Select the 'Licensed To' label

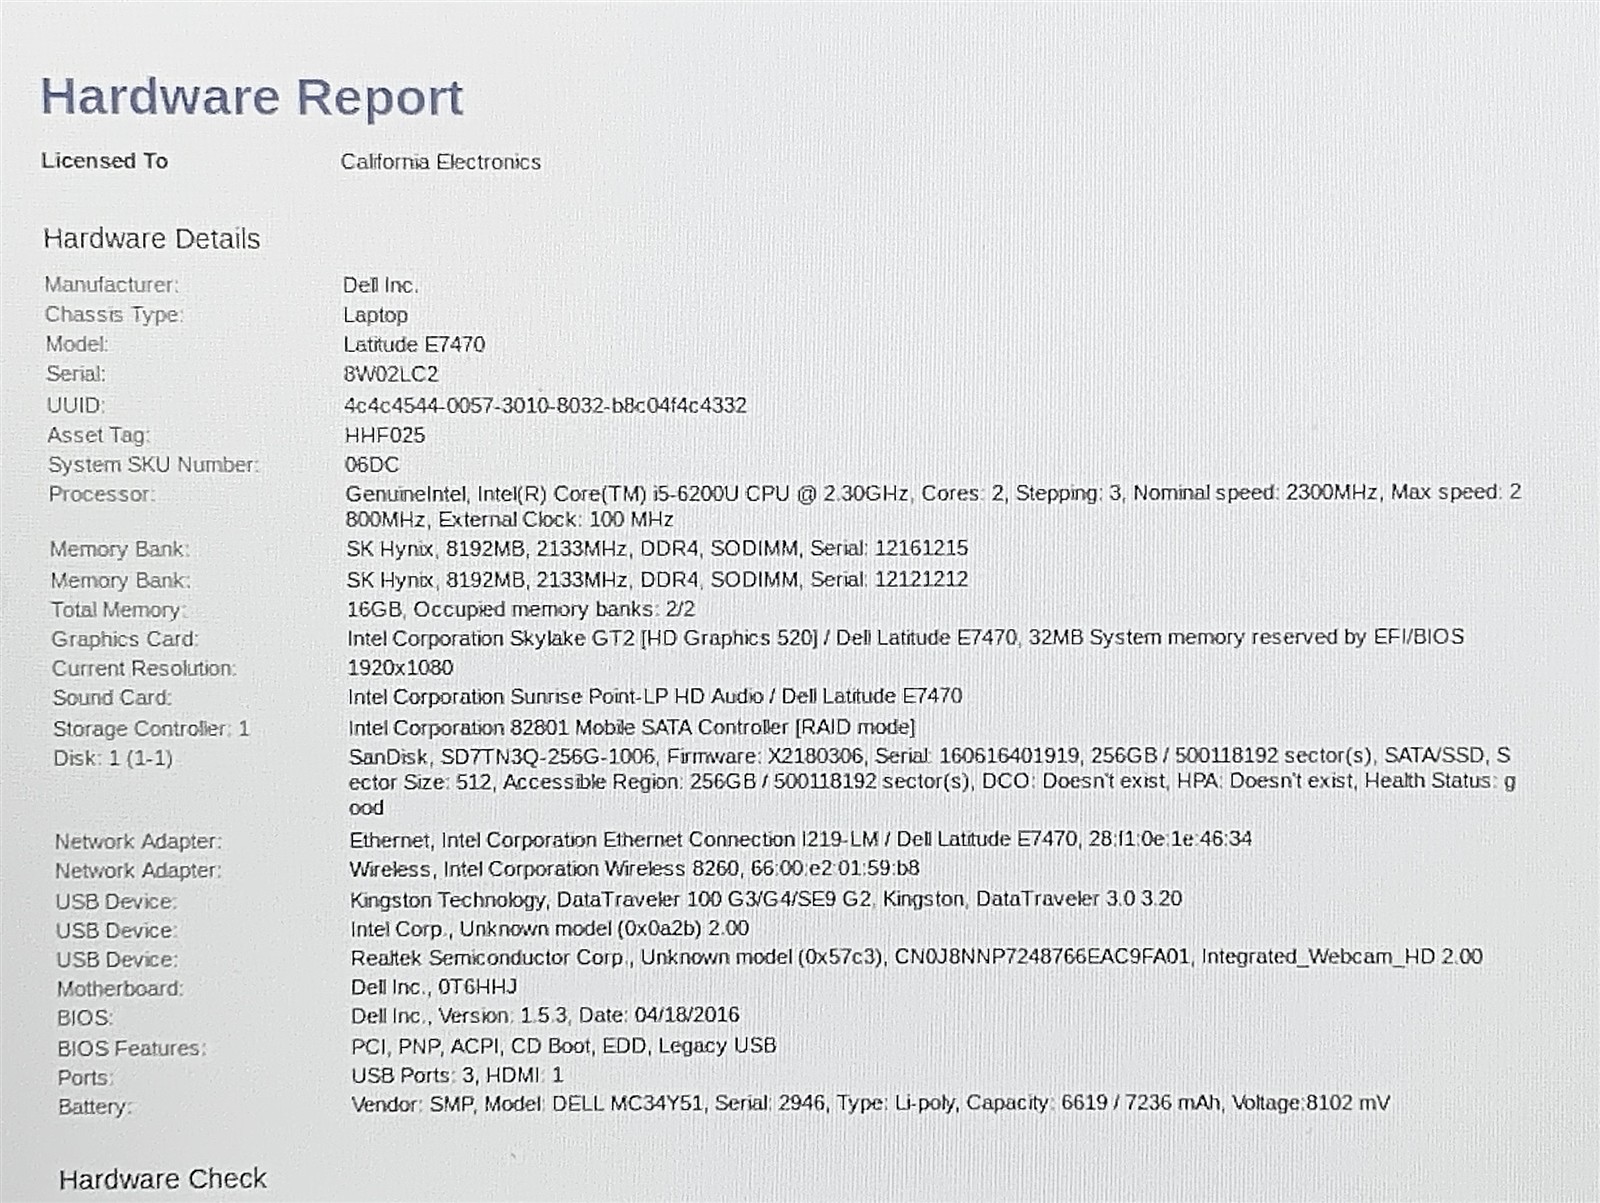tap(104, 161)
